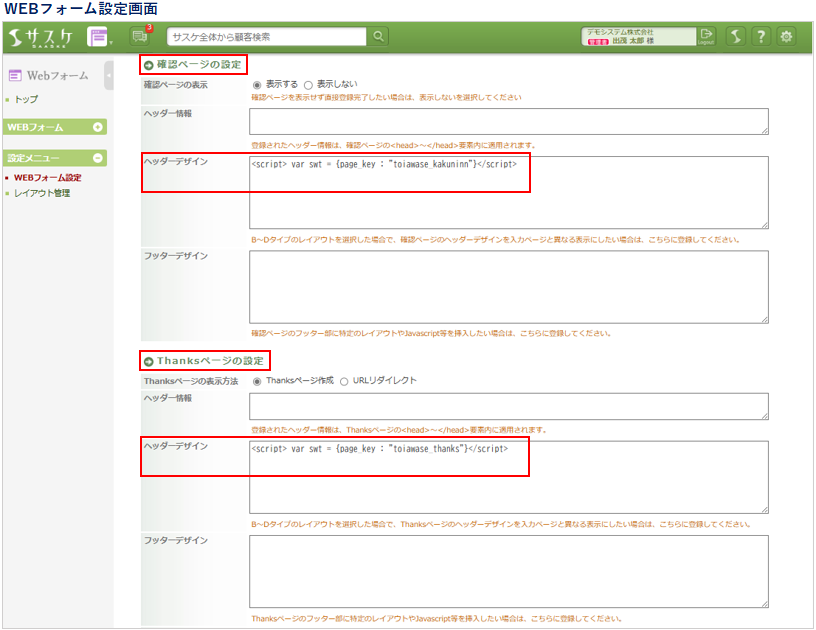Open the Saaske S shortcut icon
816x630 pixels.
(x=735, y=36)
